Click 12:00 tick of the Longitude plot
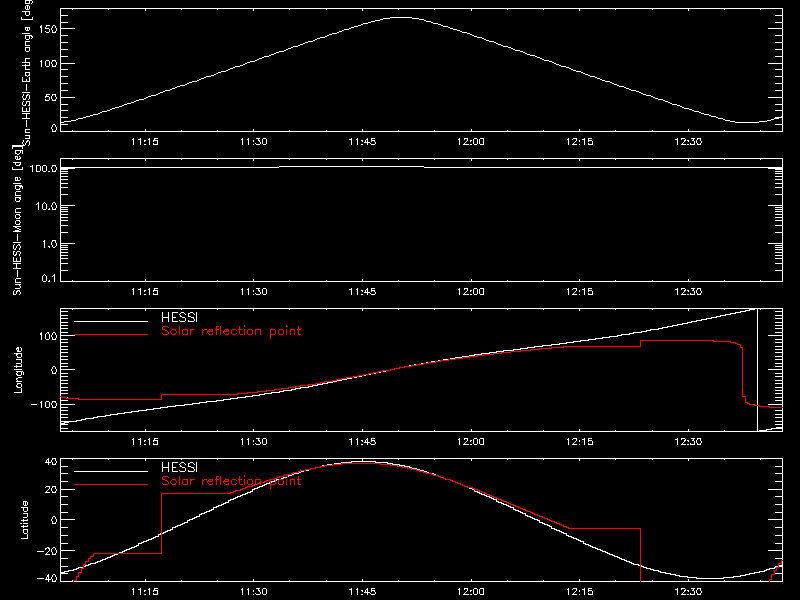Viewport: 800px width, 600px height. click(x=471, y=442)
